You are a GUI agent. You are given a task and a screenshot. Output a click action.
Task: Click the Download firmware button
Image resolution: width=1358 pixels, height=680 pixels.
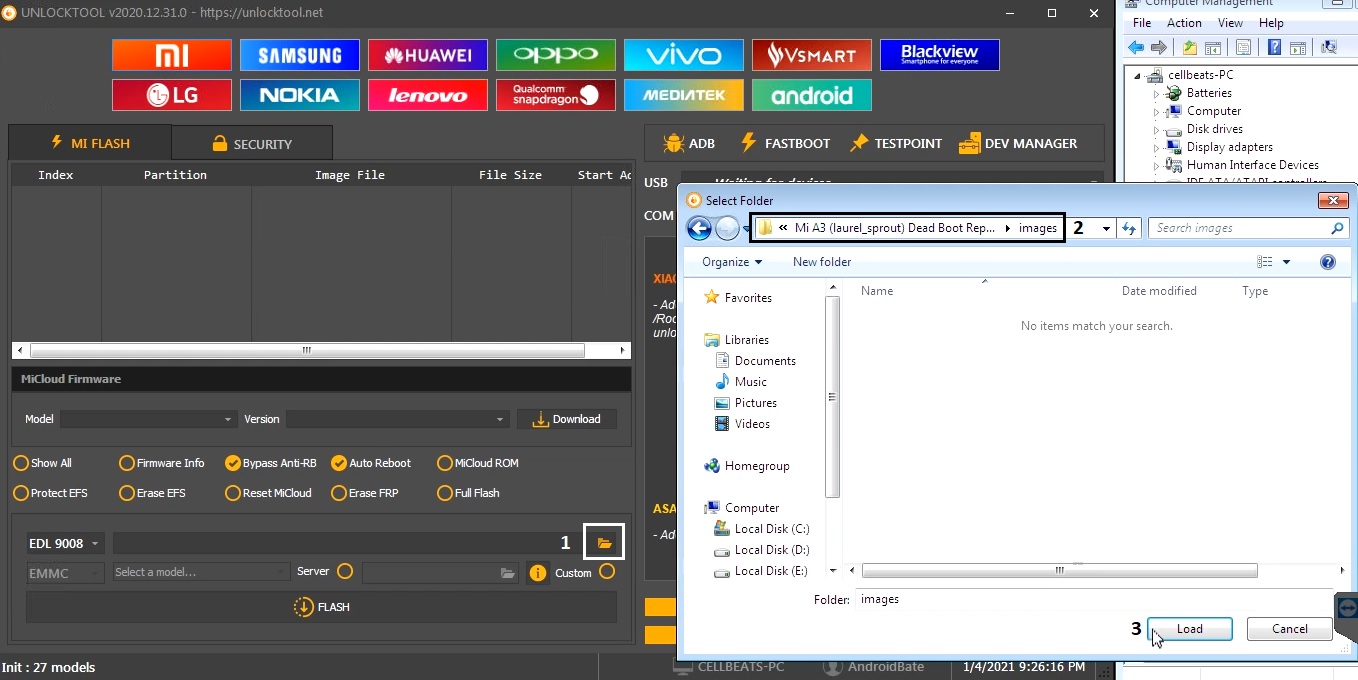567,419
